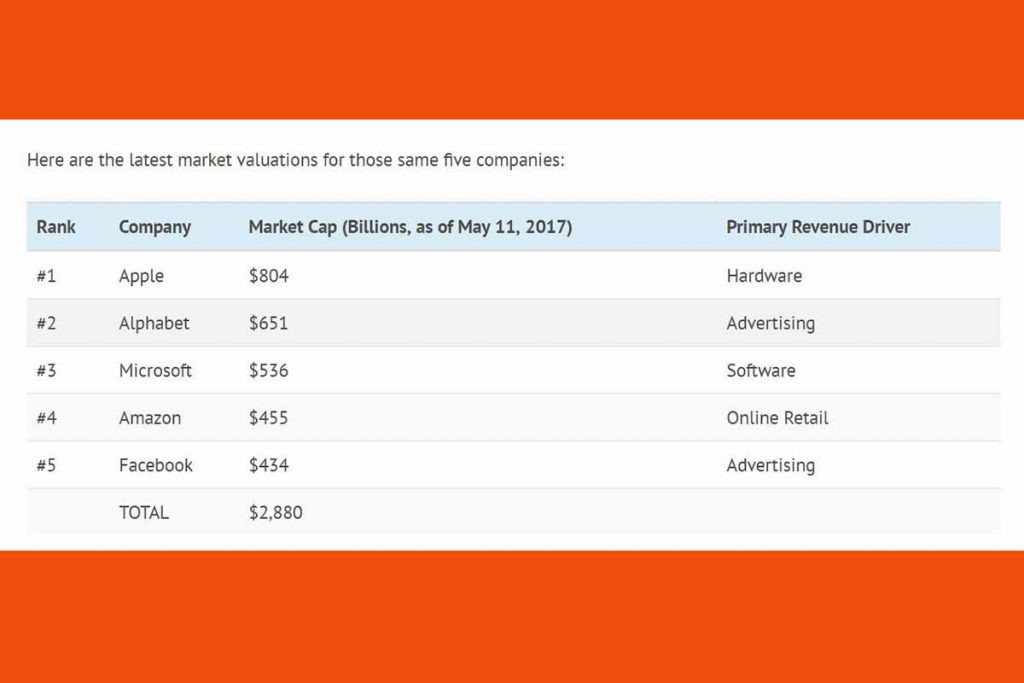Select the $455 market cap value
The image size is (1024, 683).
coord(268,418)
